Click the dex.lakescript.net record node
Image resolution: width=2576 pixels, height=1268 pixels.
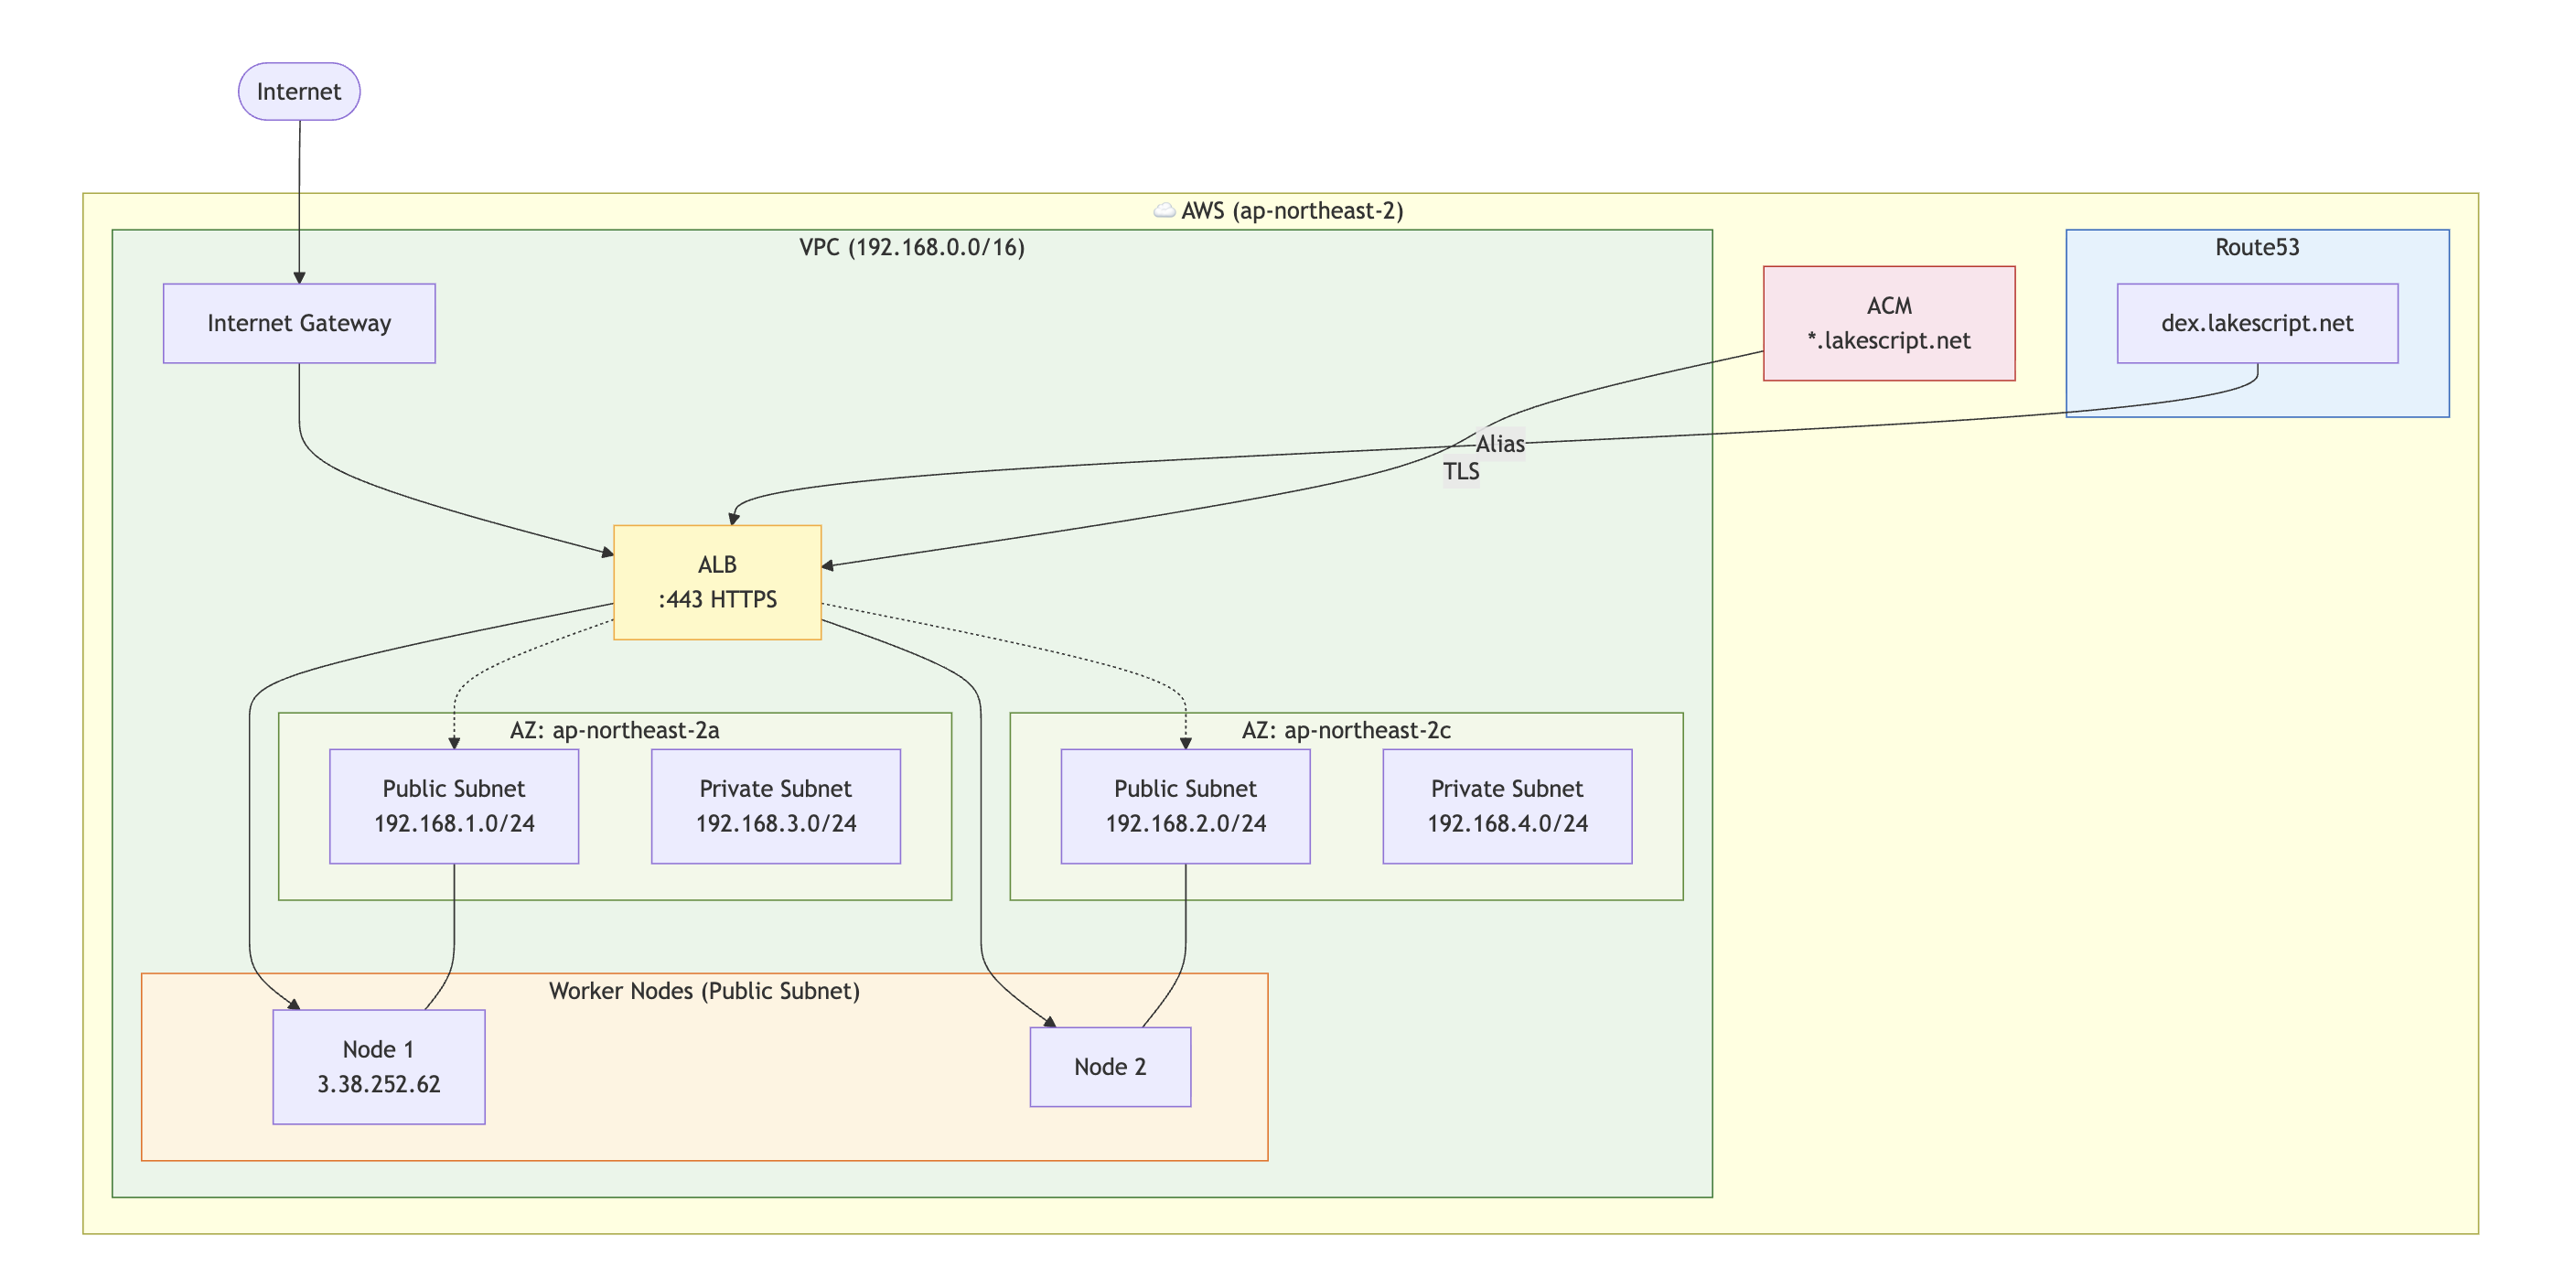2256,323
